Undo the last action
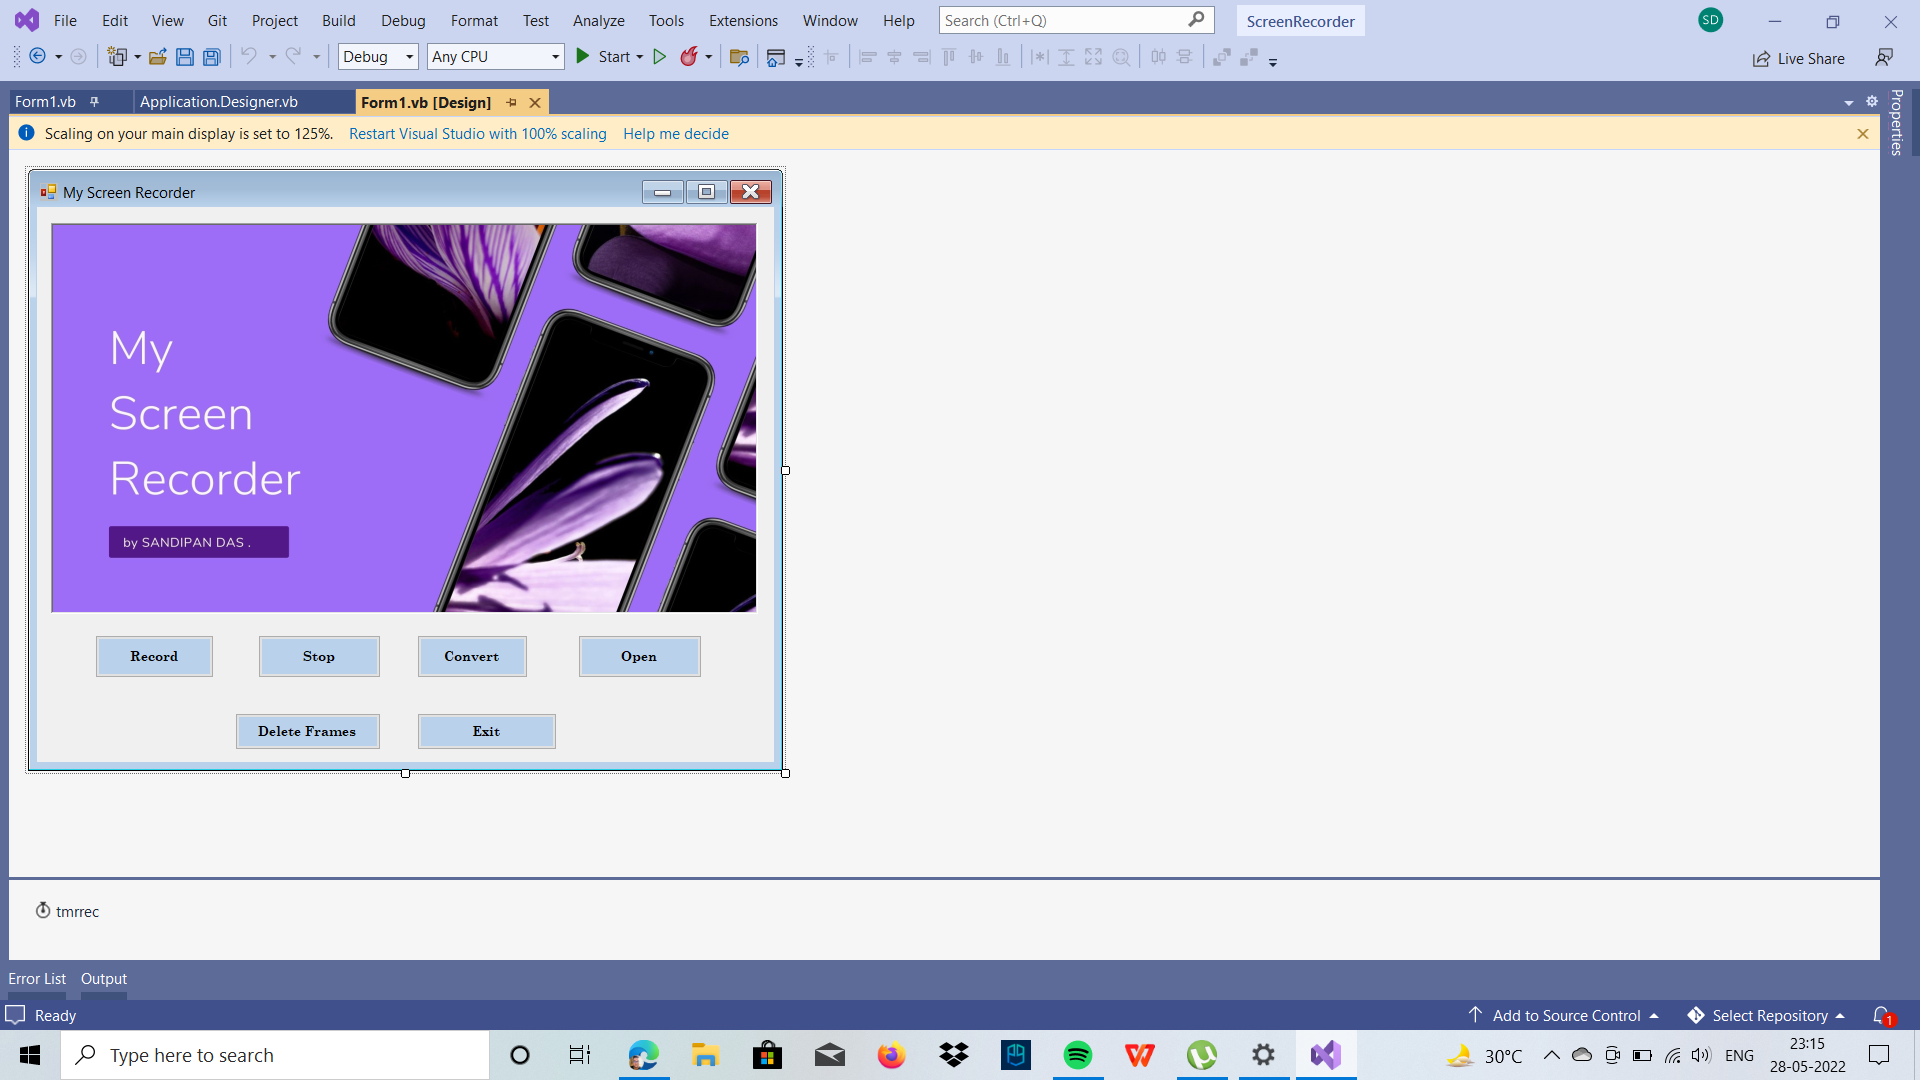1920x1080 pixels. tap(250, 57)
